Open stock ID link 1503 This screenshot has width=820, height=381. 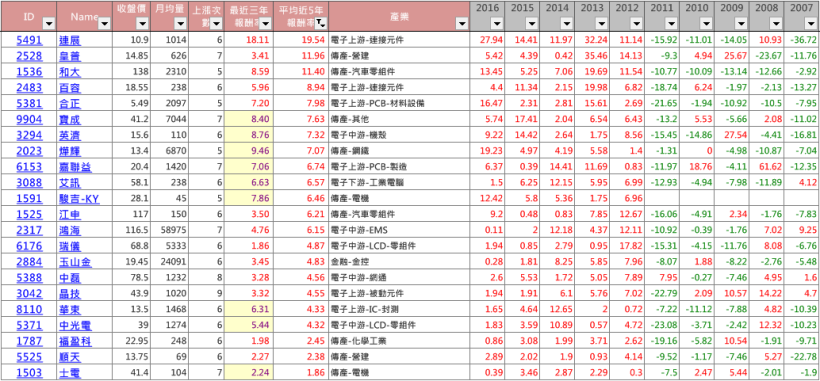click(29, 373)
